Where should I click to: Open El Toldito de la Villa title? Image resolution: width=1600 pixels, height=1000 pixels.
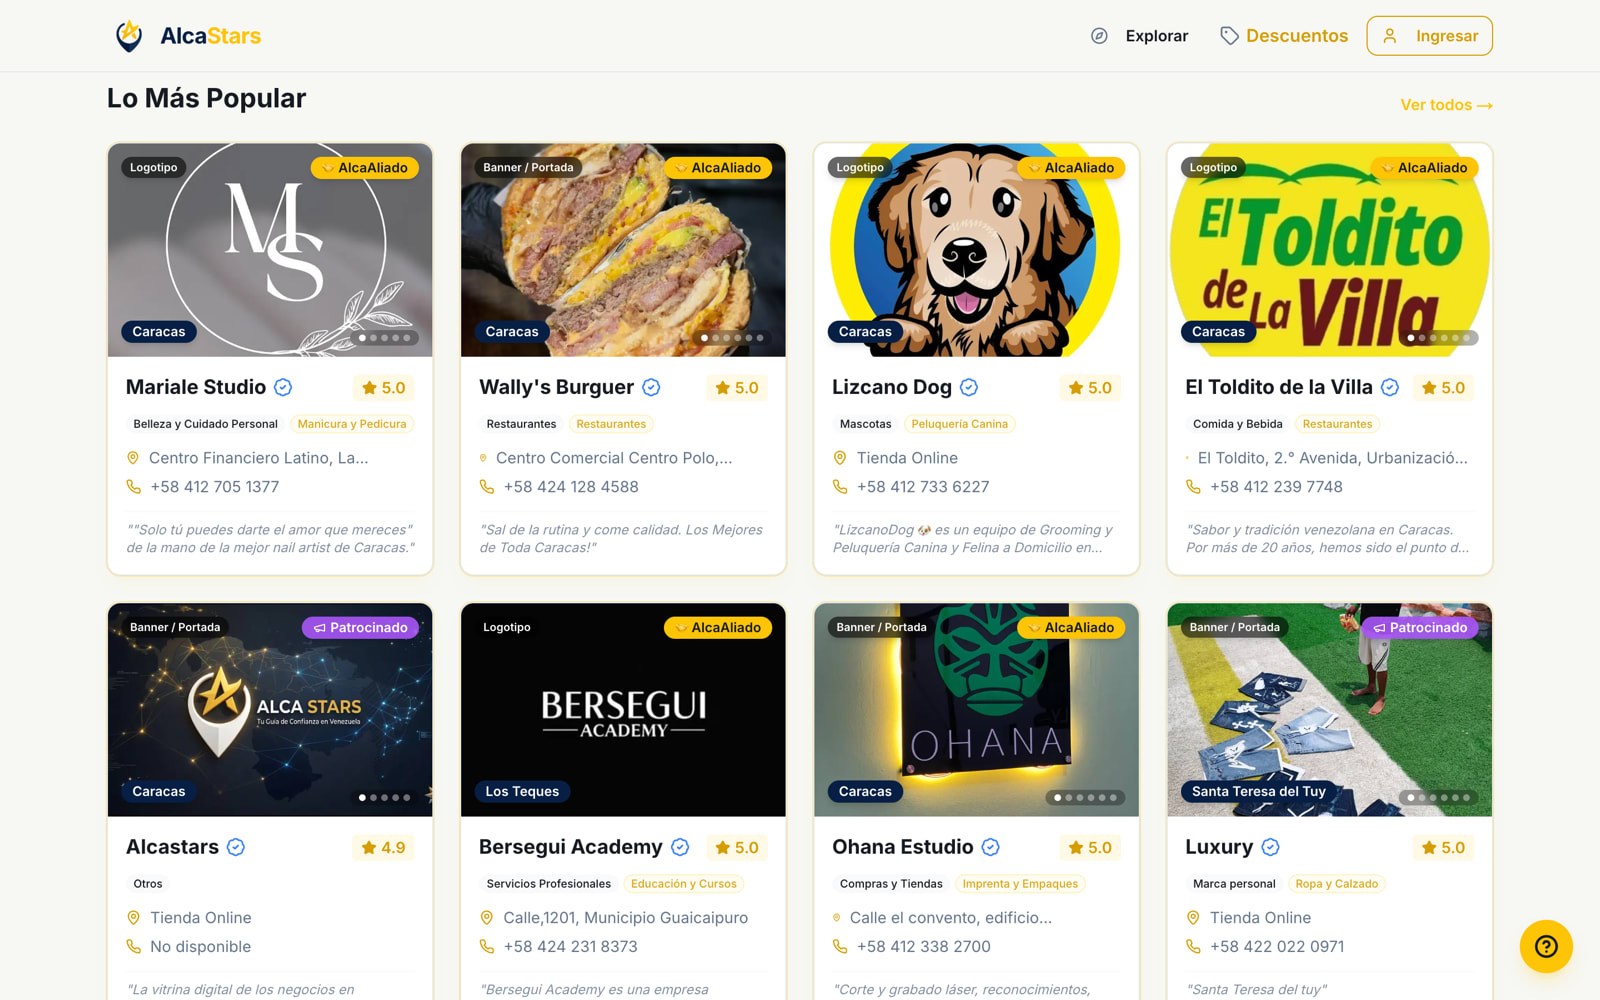point(1279,387)
